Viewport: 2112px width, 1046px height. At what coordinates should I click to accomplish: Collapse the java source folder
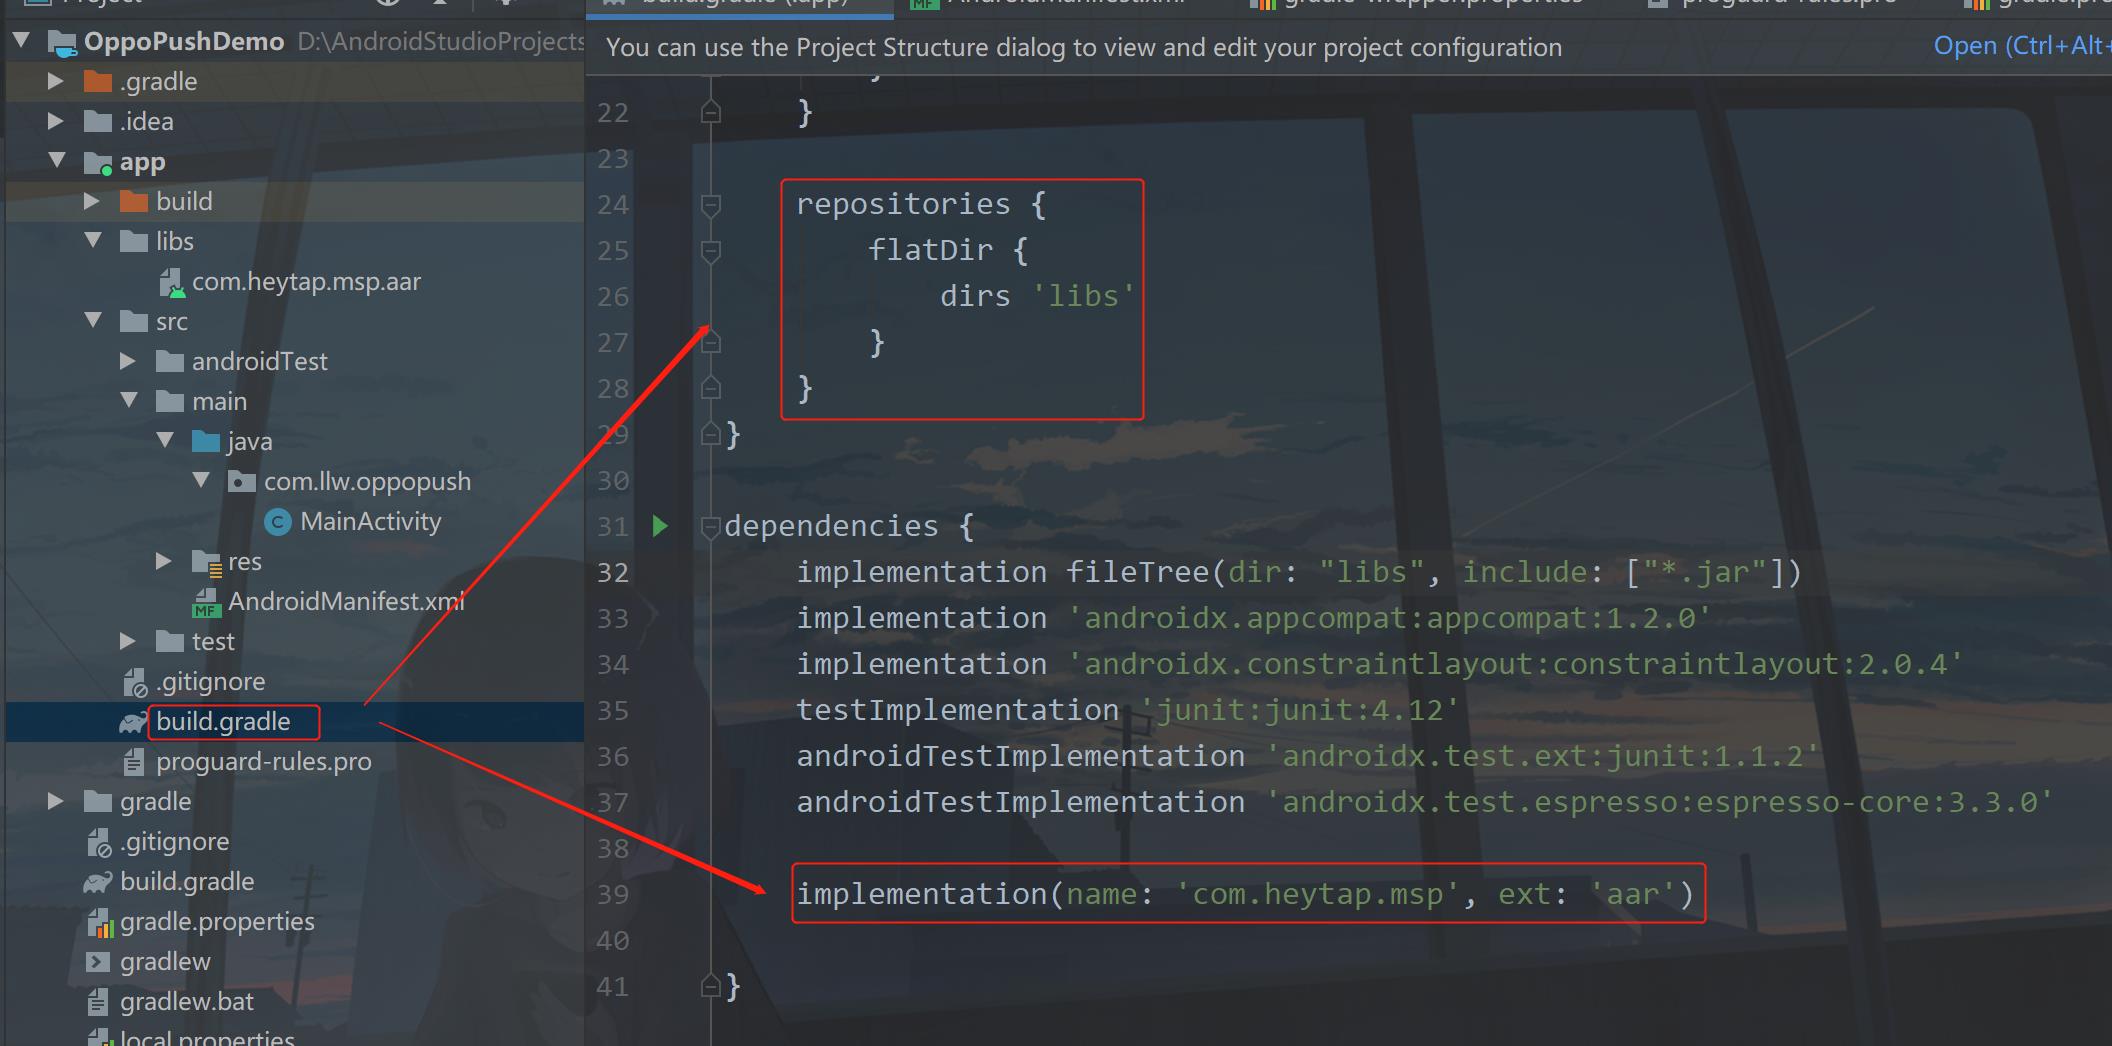165,440
